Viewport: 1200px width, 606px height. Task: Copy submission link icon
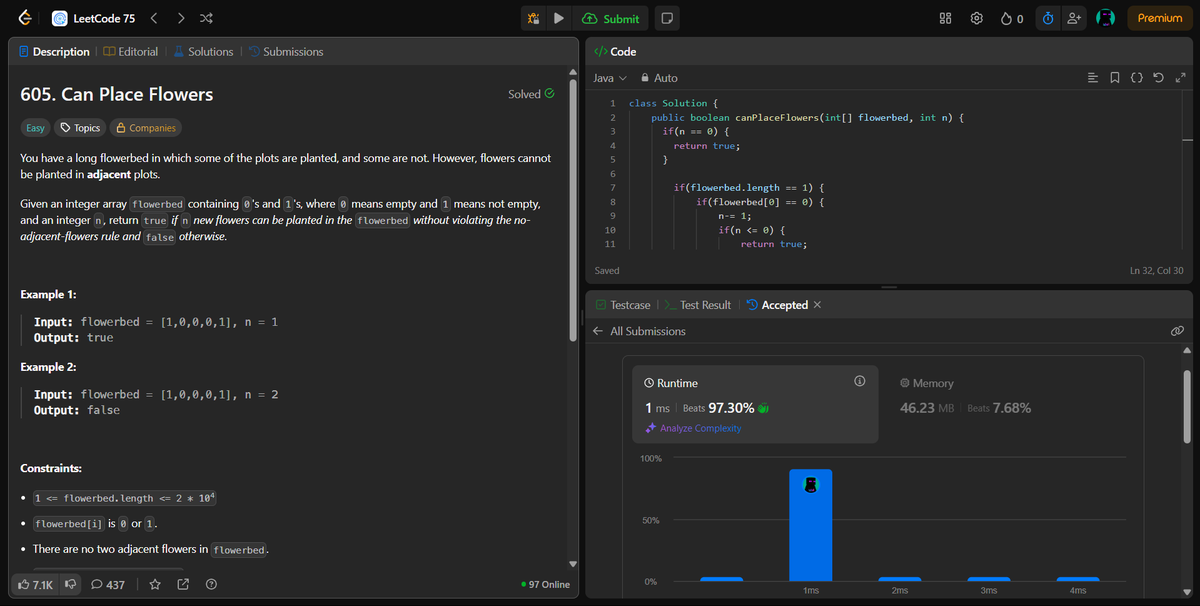point(1177,331)
